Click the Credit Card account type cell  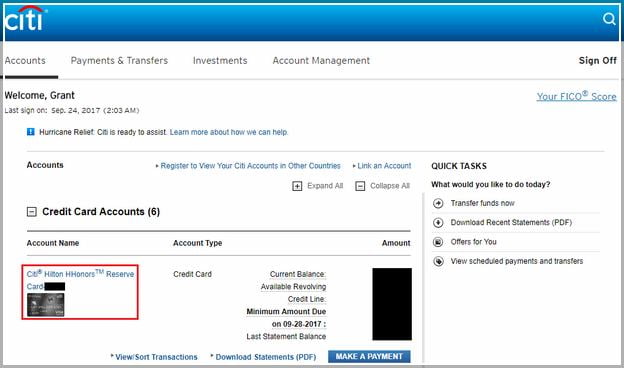tap(192, 275)
